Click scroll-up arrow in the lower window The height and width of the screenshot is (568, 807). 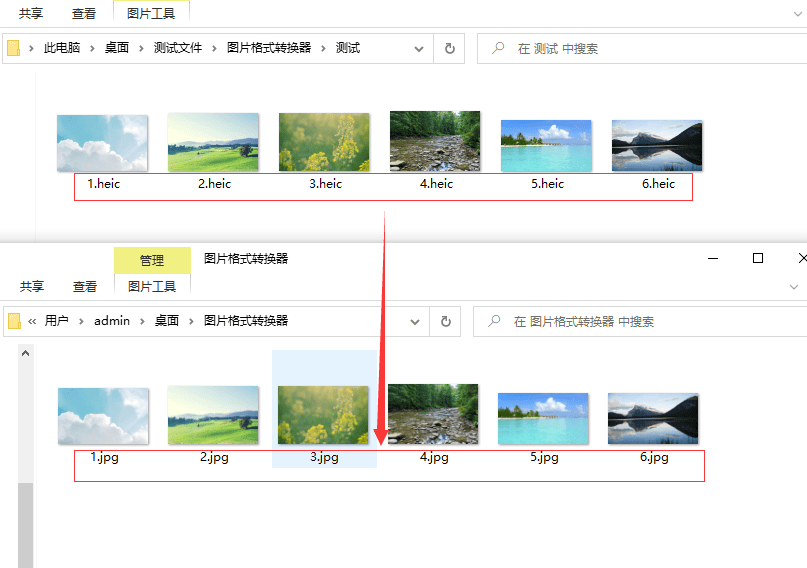pos(25,353)
